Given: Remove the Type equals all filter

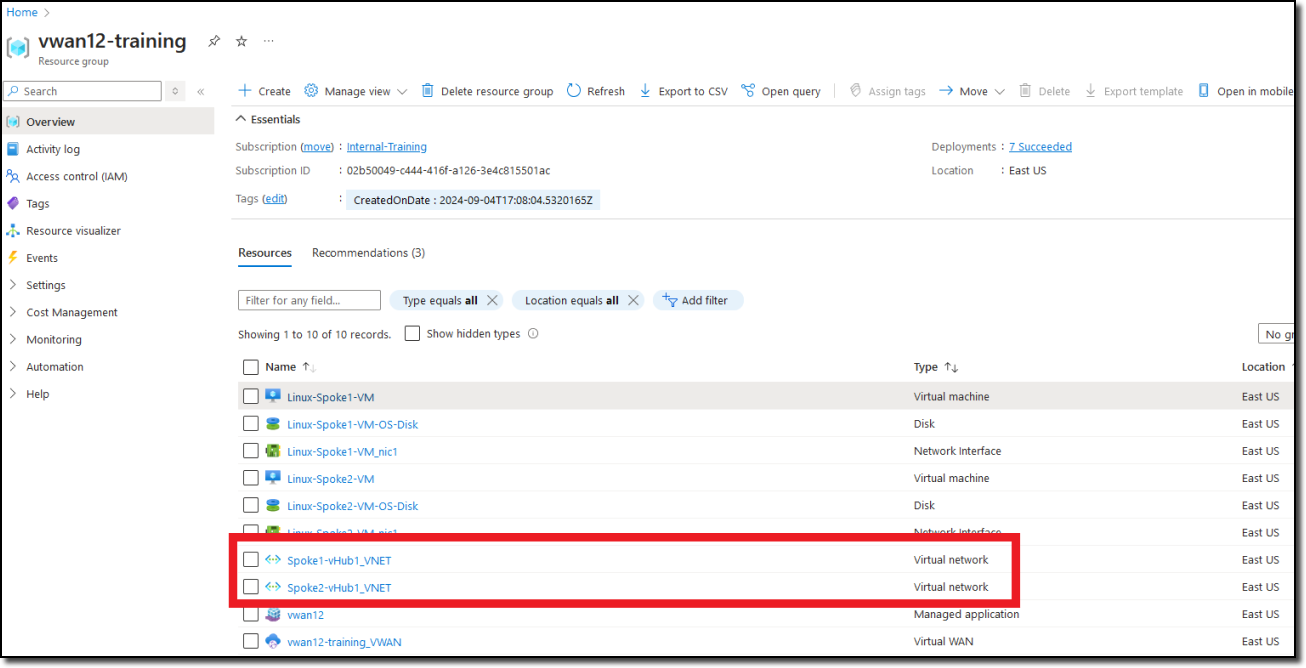Looking at the screenshot, I should pos(492,300).
